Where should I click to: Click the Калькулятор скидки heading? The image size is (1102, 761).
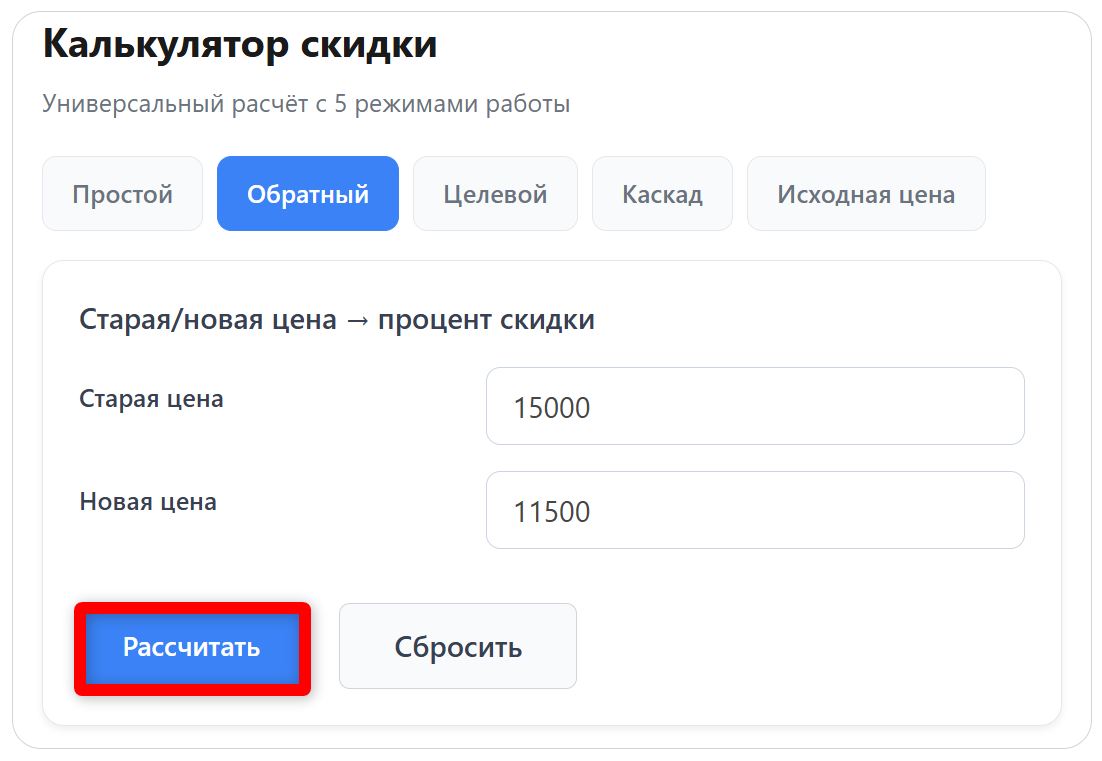click(238, 43)
